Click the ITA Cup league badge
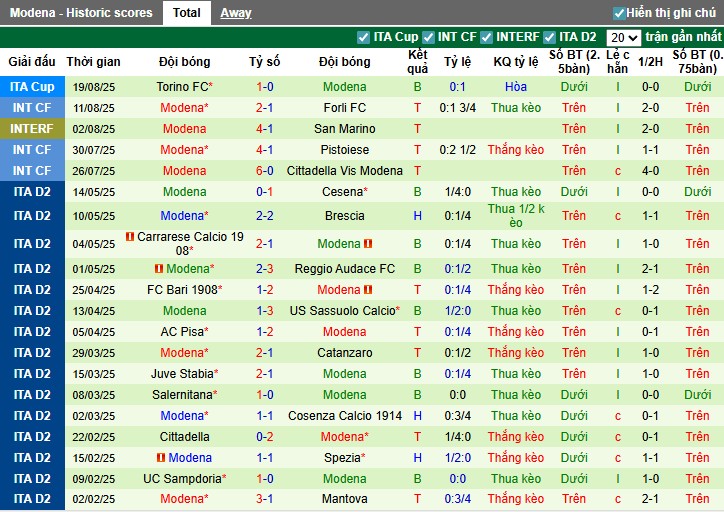 coord(32,87)
